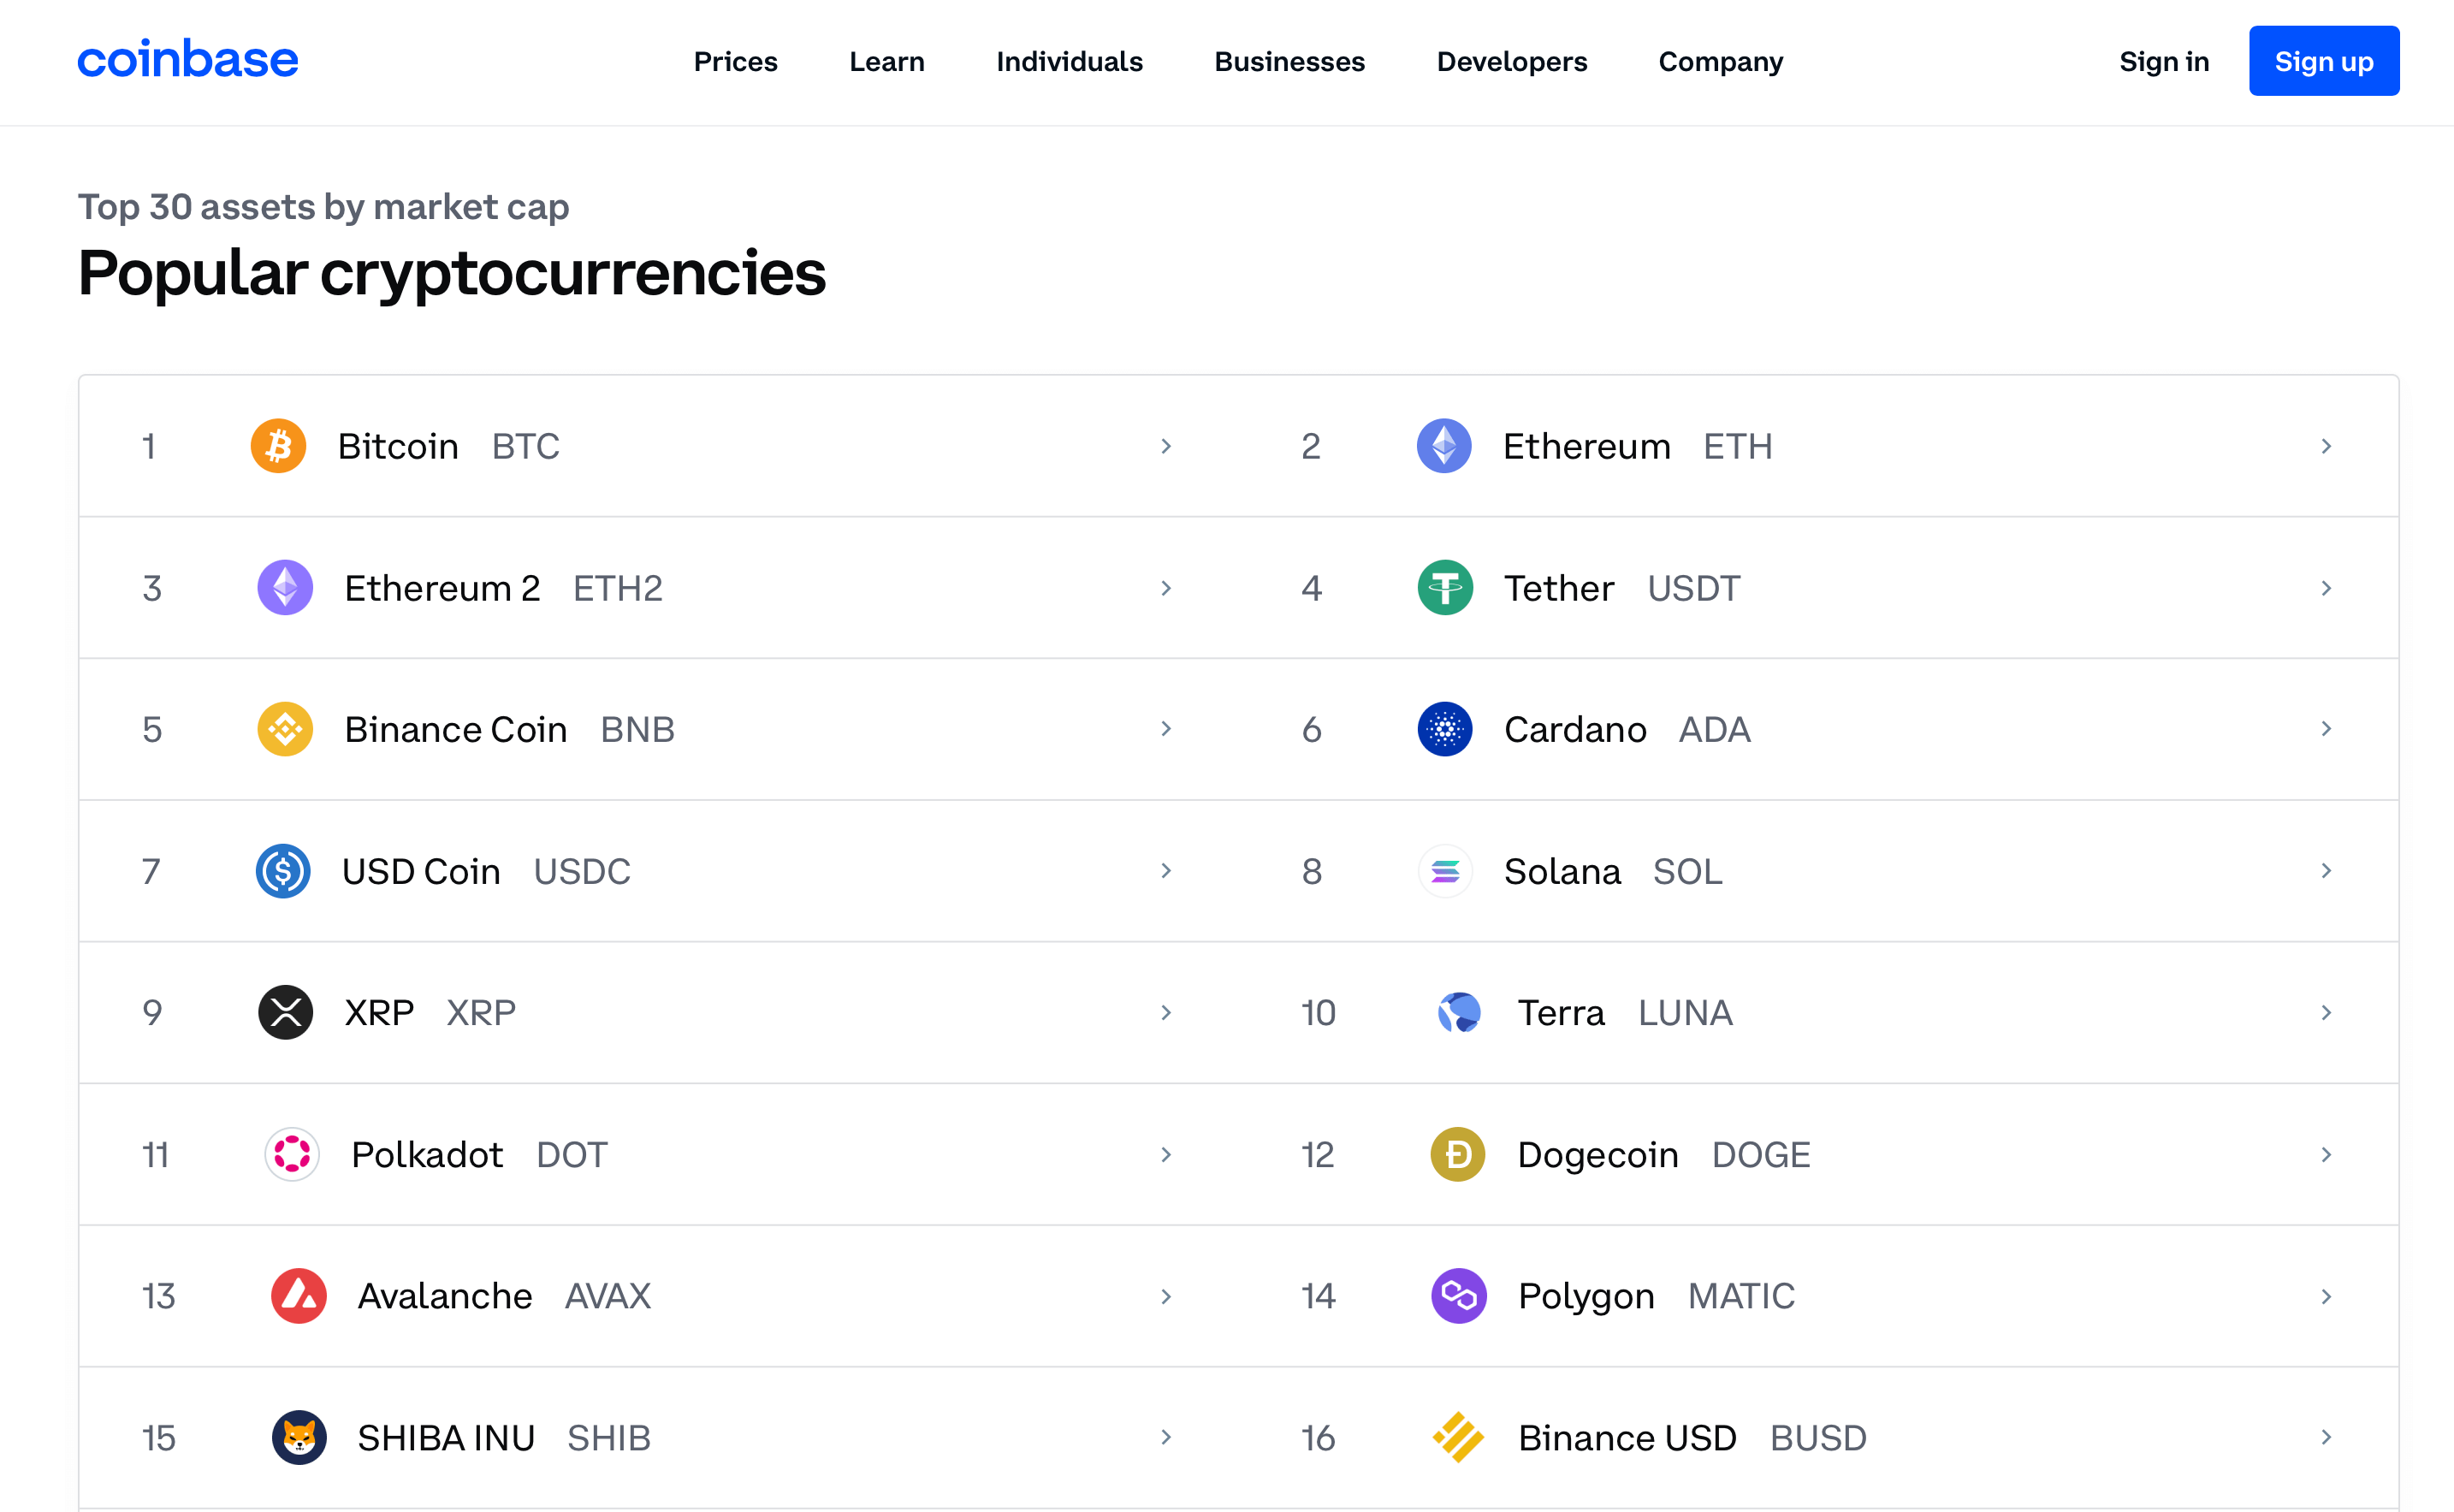Click the blue Sign up button
The width and height of the screenshot is (2454, 1512).
point(2324,61)
